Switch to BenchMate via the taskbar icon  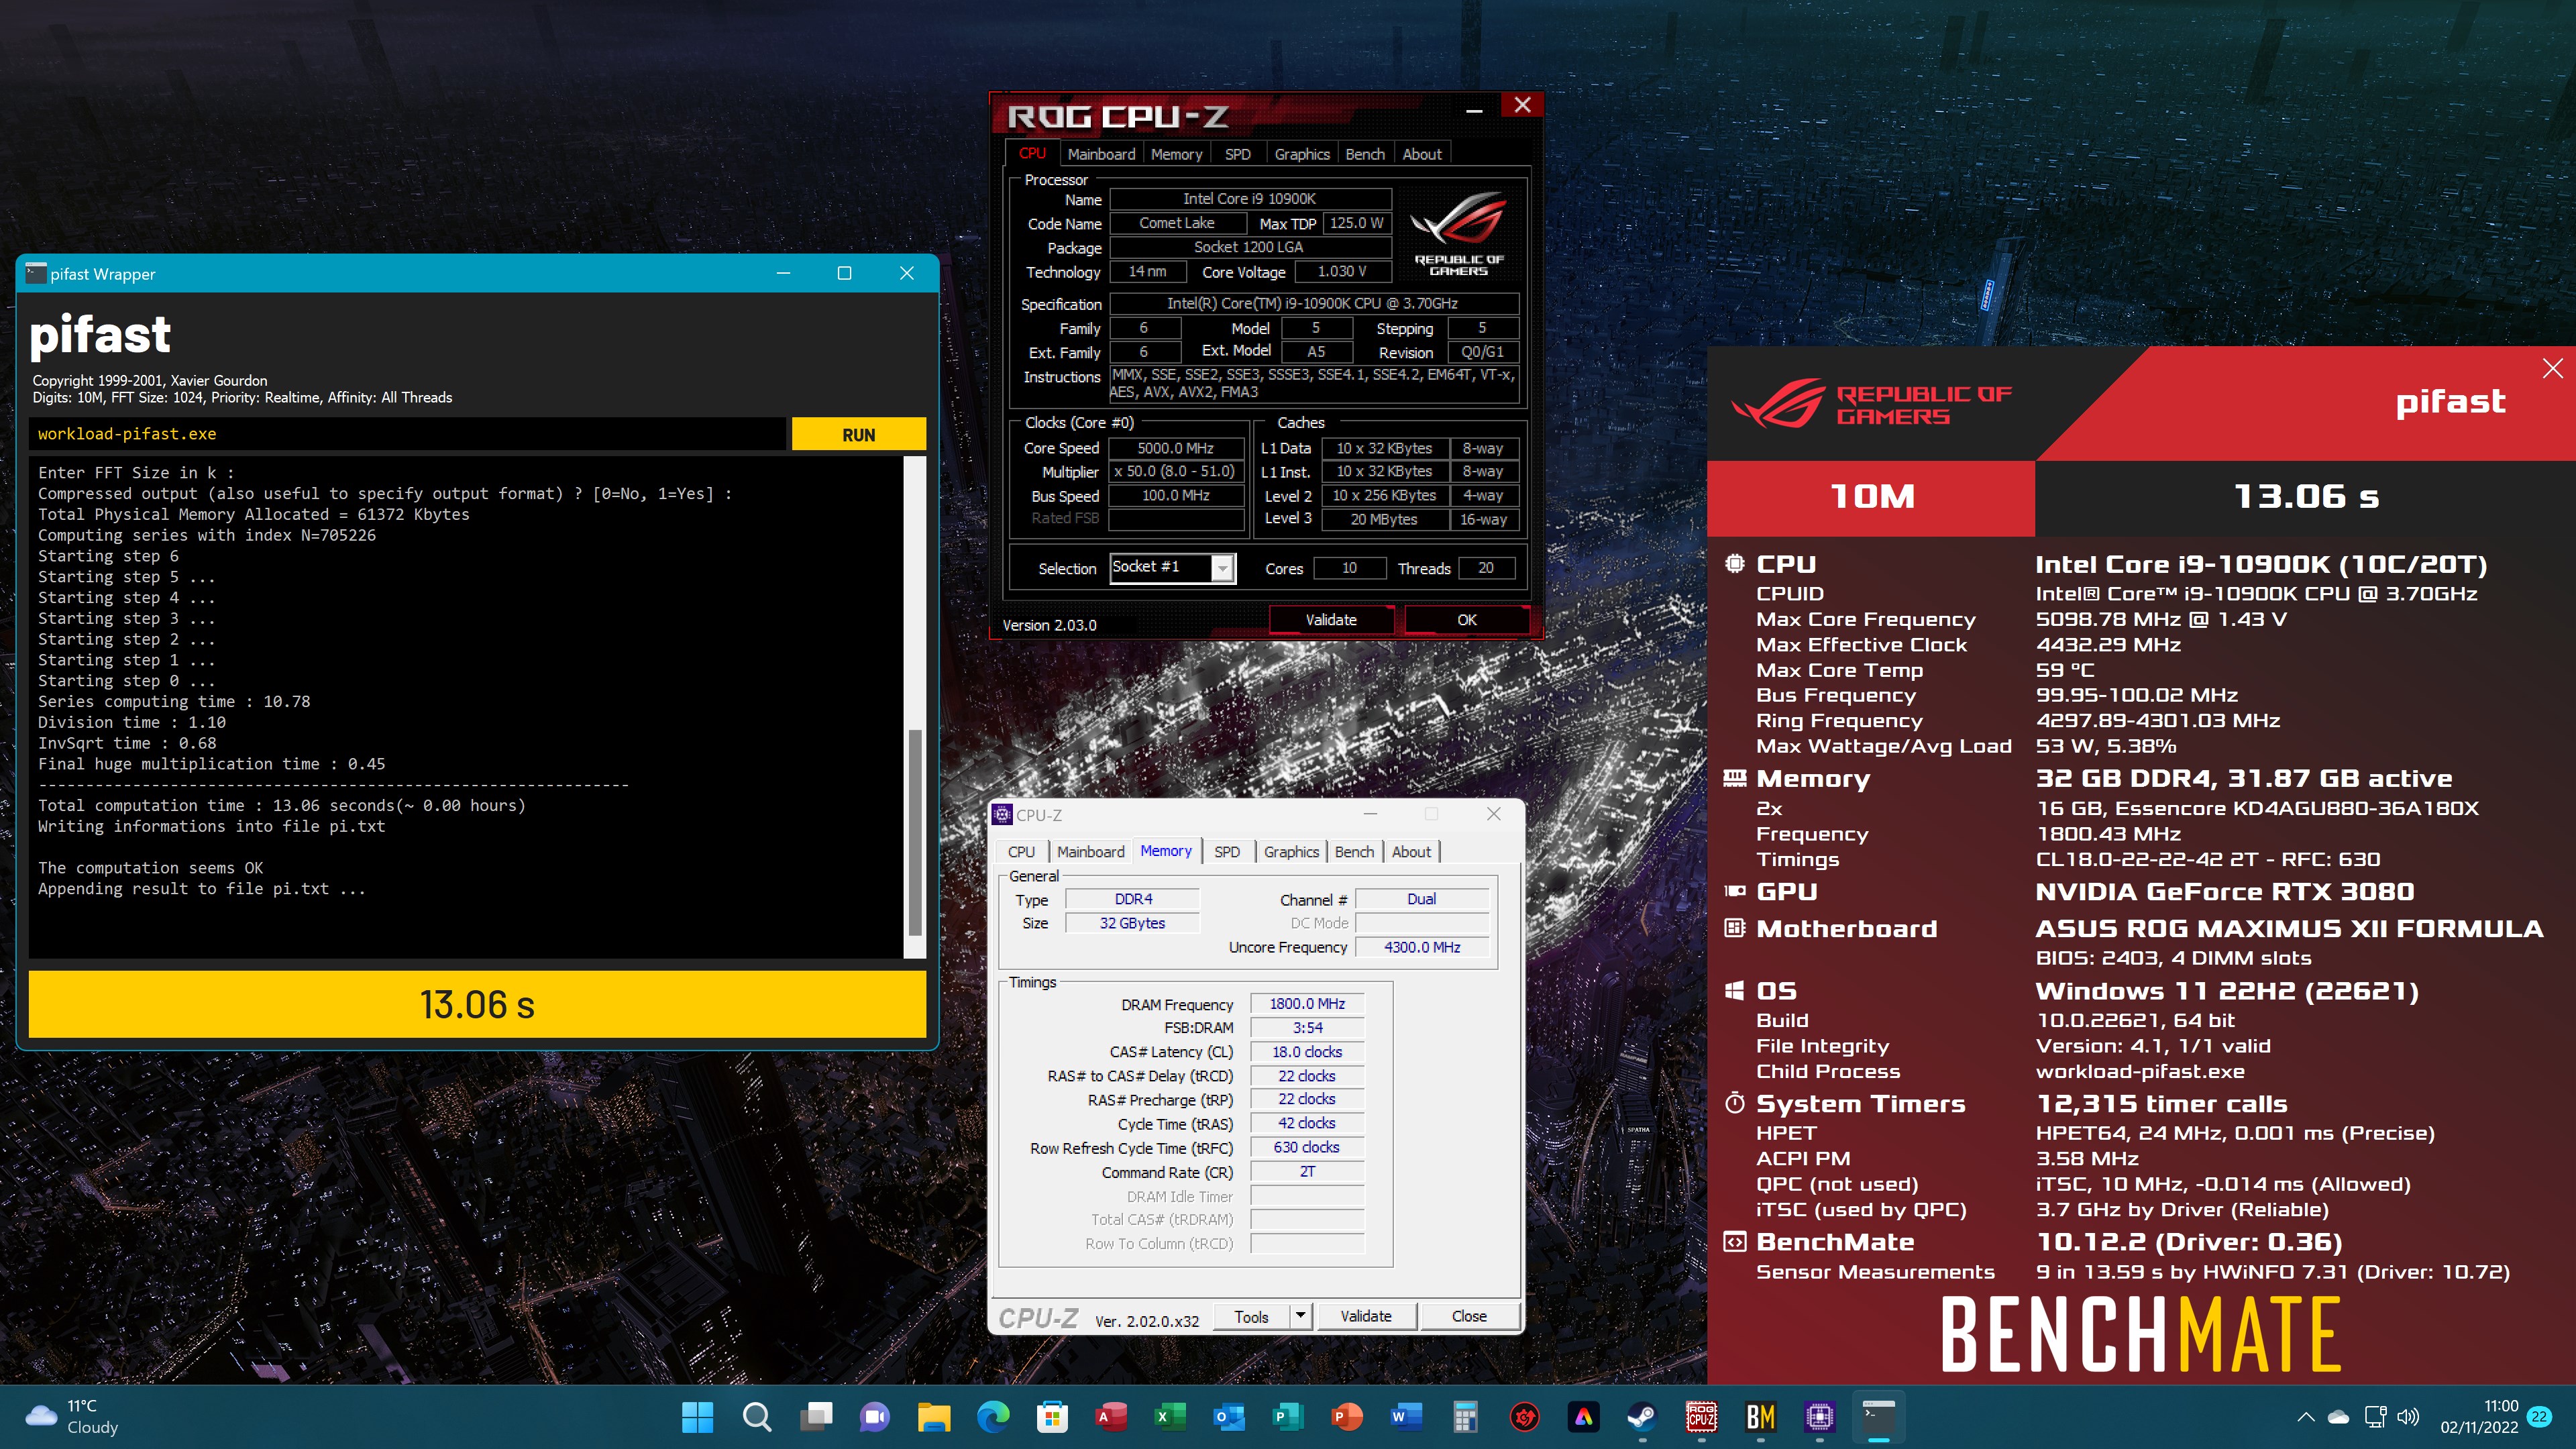point(1759,1416)
